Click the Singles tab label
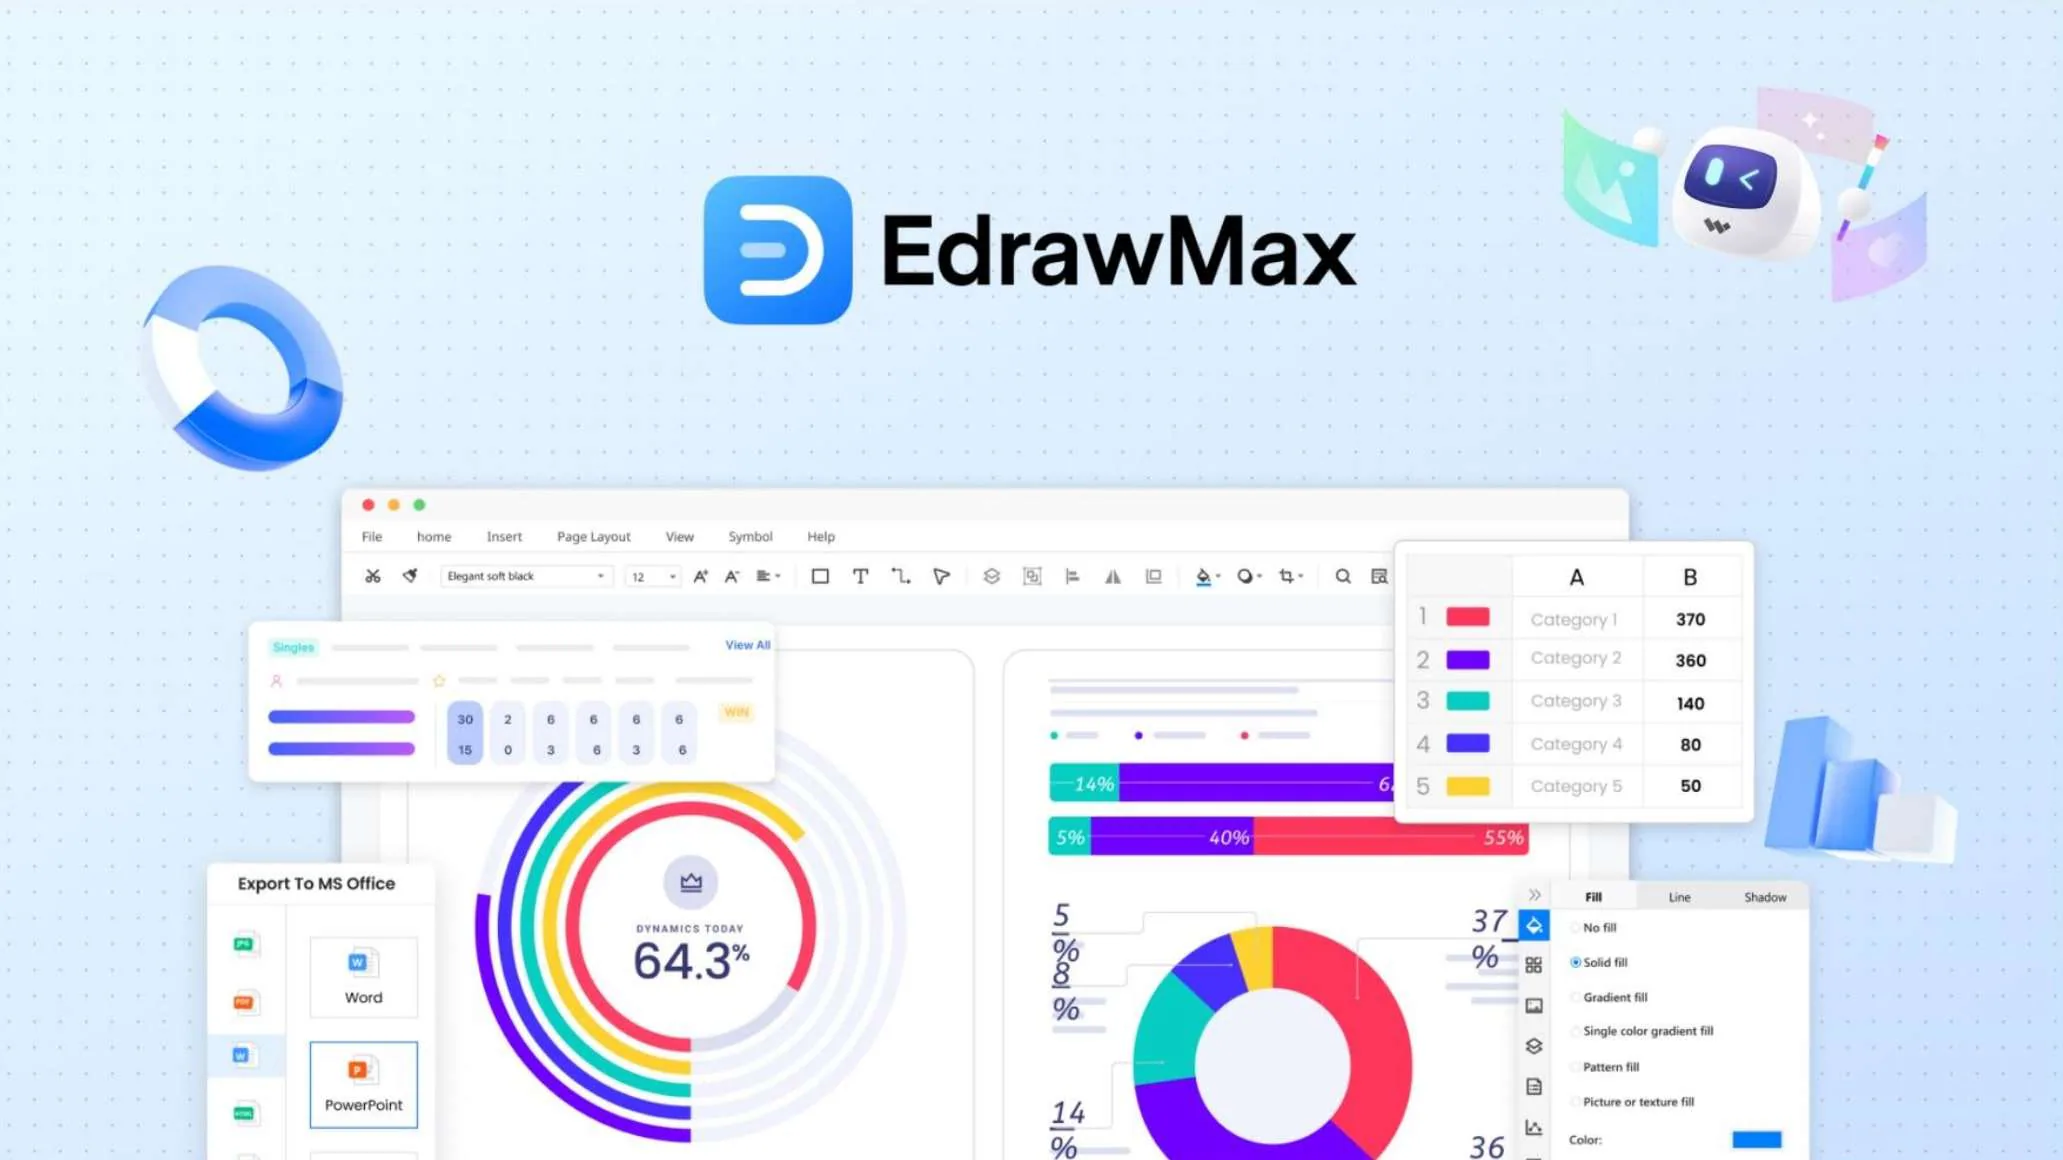 pos(293,646)
